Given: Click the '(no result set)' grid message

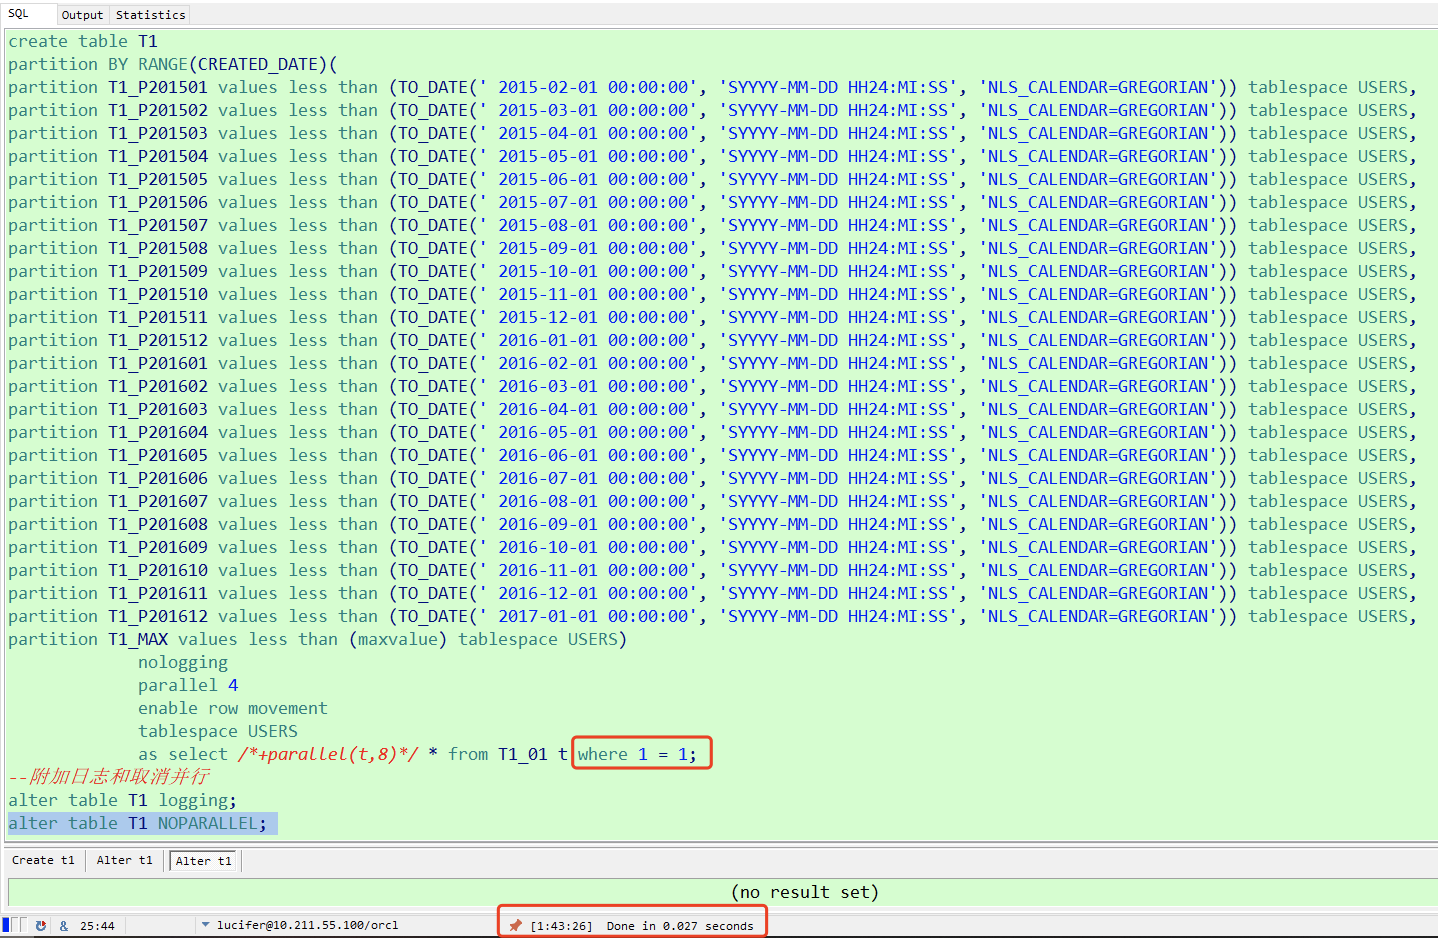Looking at the screenshot, I should (805, 892).
